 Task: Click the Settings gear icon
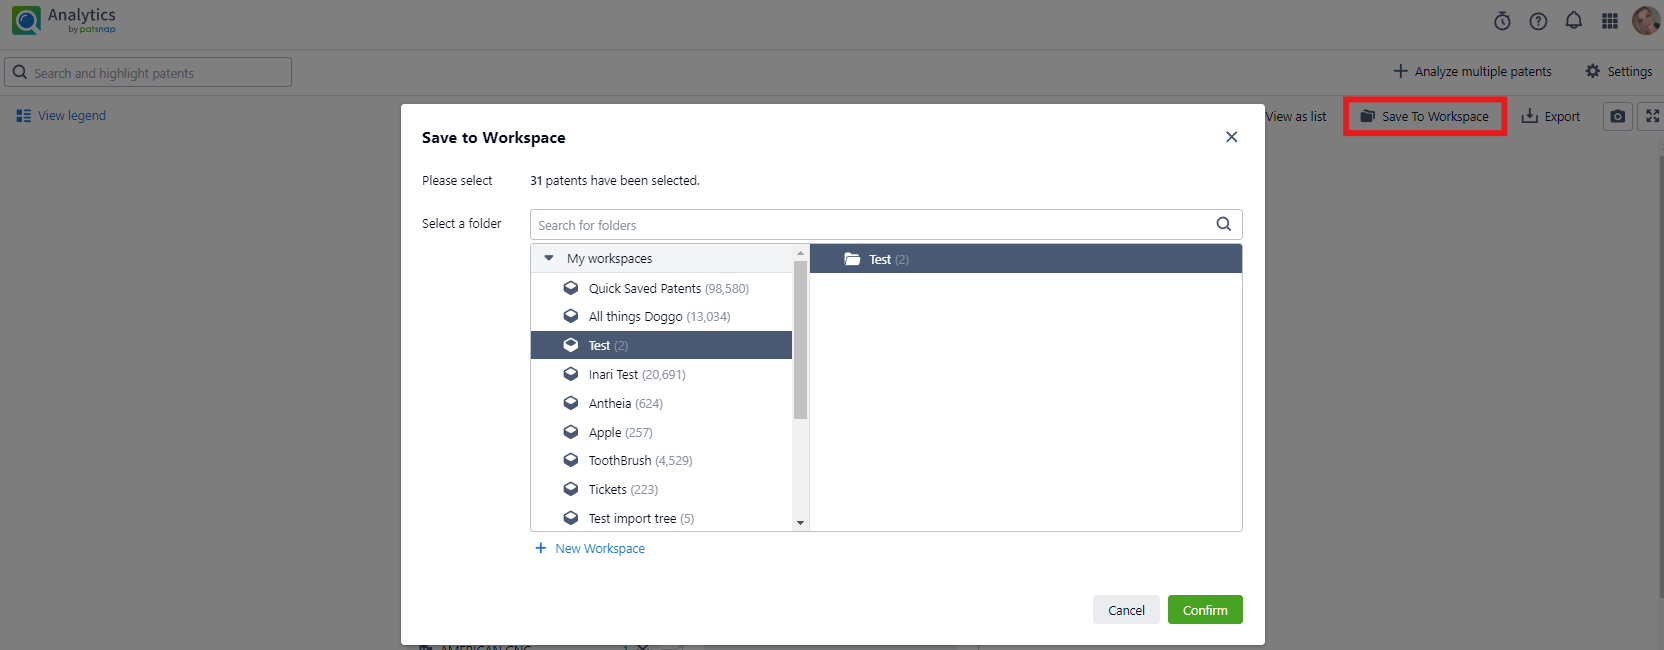click(1593, 71)
